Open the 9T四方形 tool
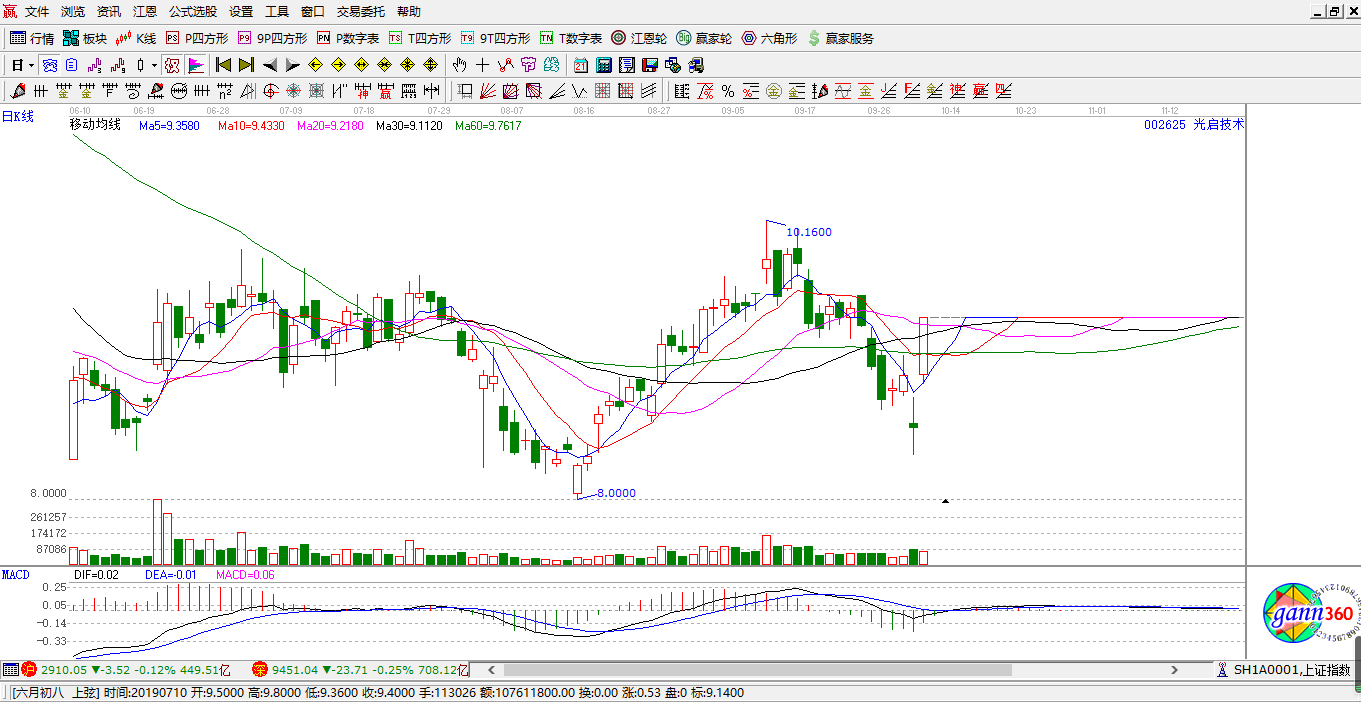 pyautogui.click(x=495, y=38)
